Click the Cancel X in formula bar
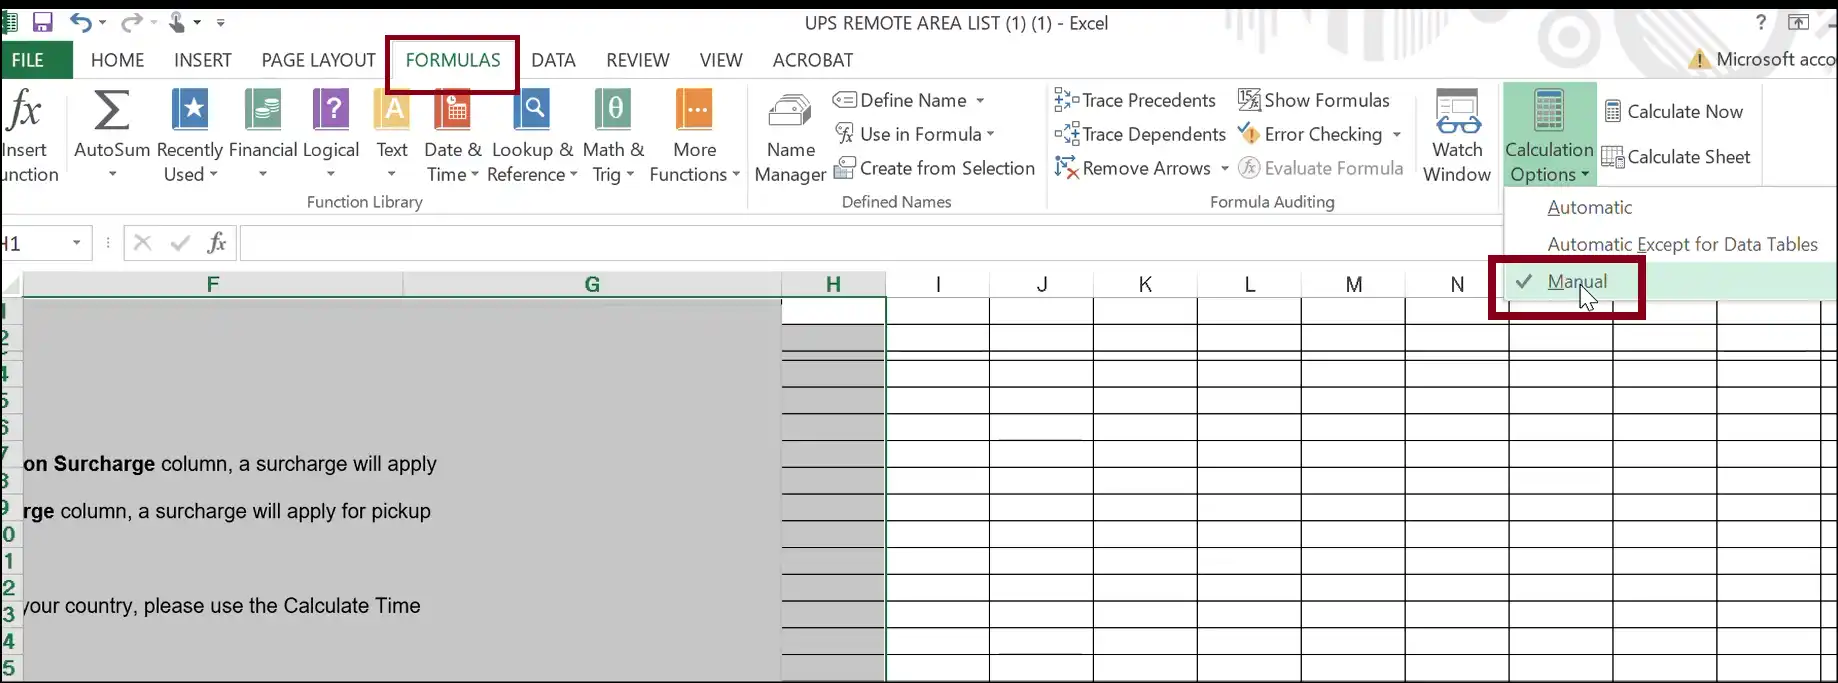 click(x=142, y=242)
